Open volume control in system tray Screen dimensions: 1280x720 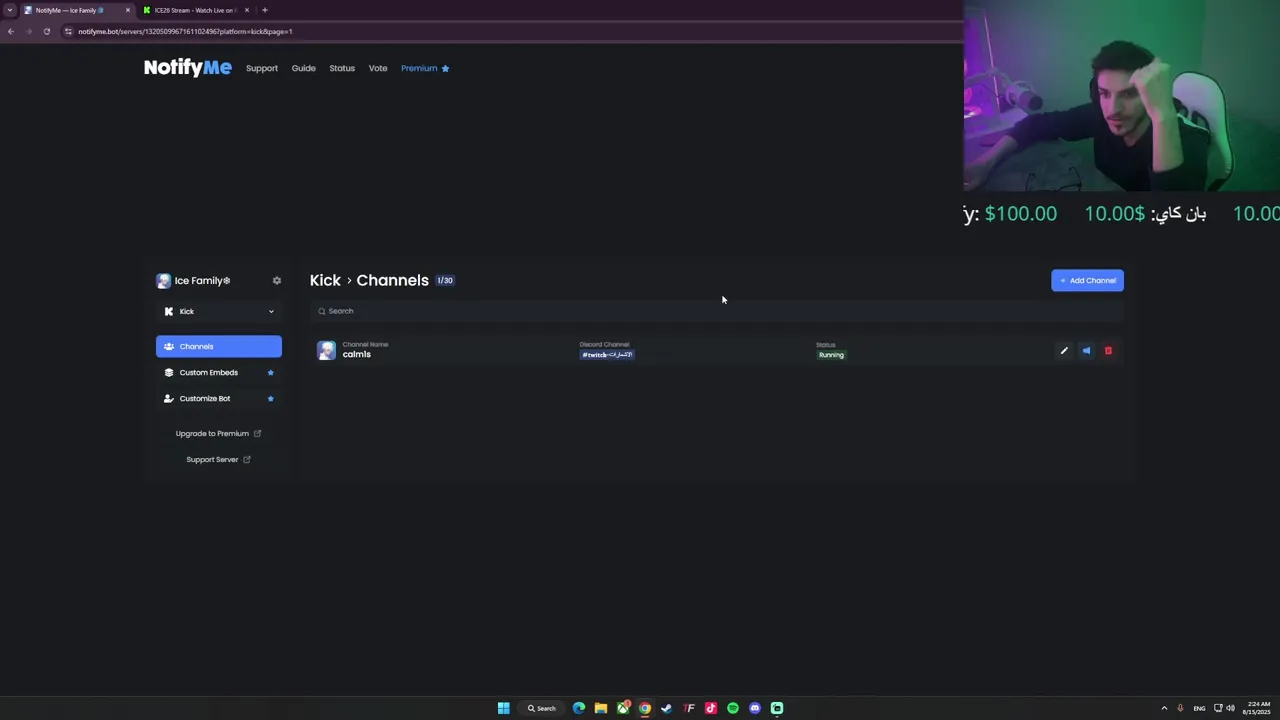[1230, 708]
